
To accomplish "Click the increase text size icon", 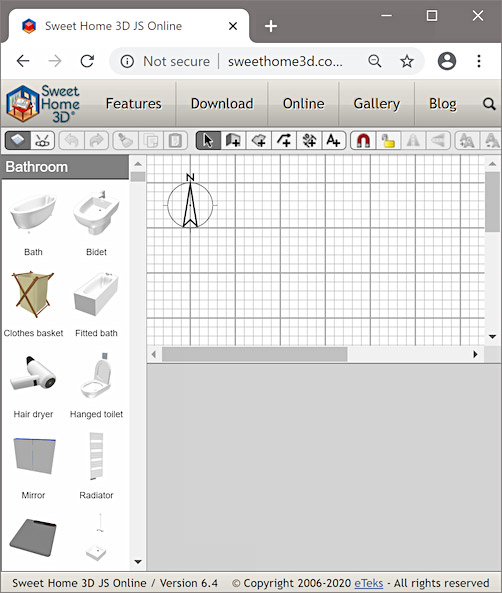I will pyautogui.click(x=467, y=141).
